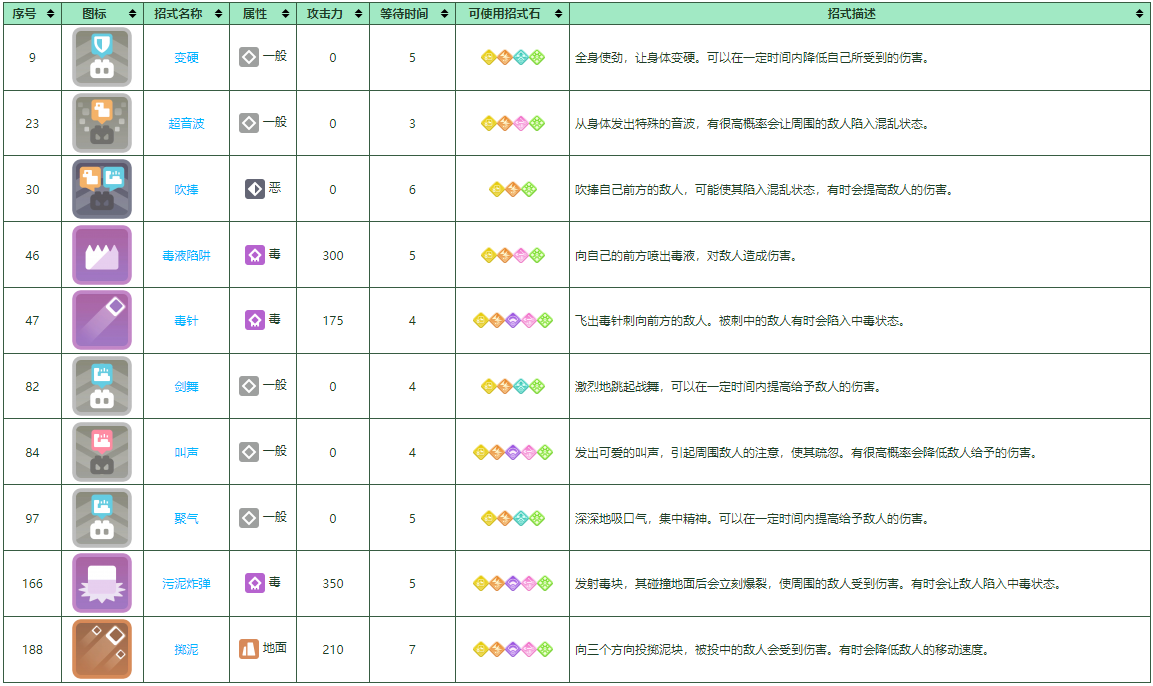Click the 毒液陷阱 move icon

(102, 255)
